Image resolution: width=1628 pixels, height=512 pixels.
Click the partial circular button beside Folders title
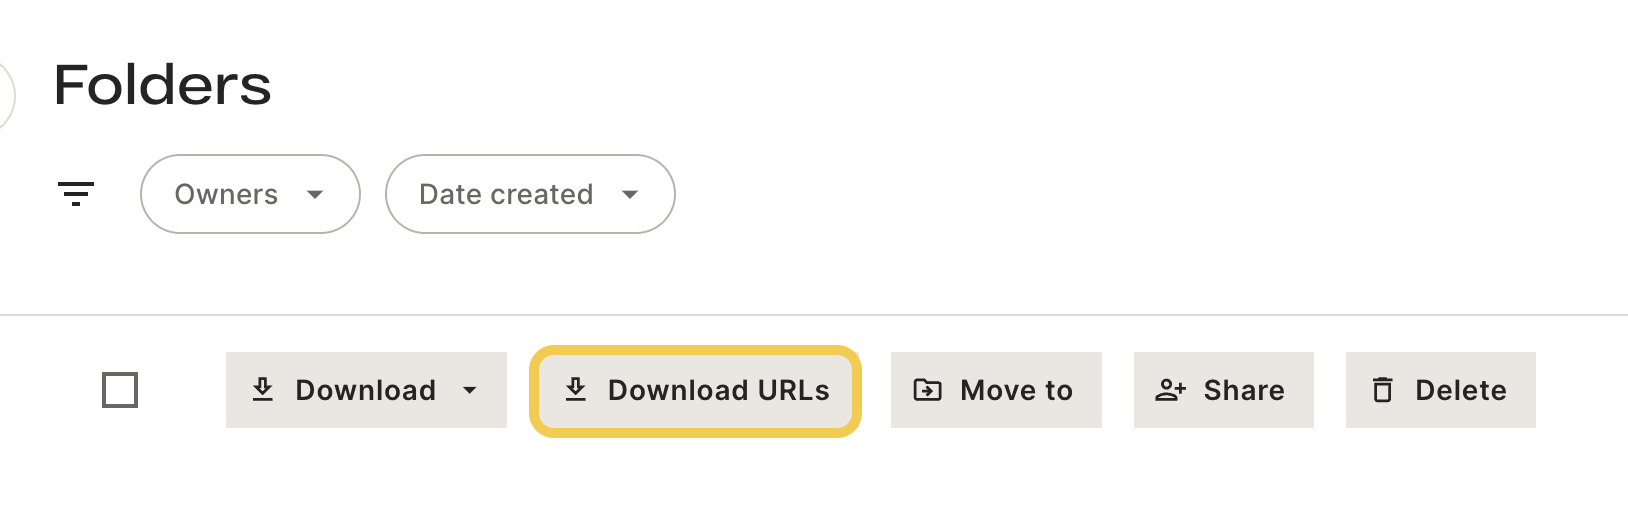(6, 96)
